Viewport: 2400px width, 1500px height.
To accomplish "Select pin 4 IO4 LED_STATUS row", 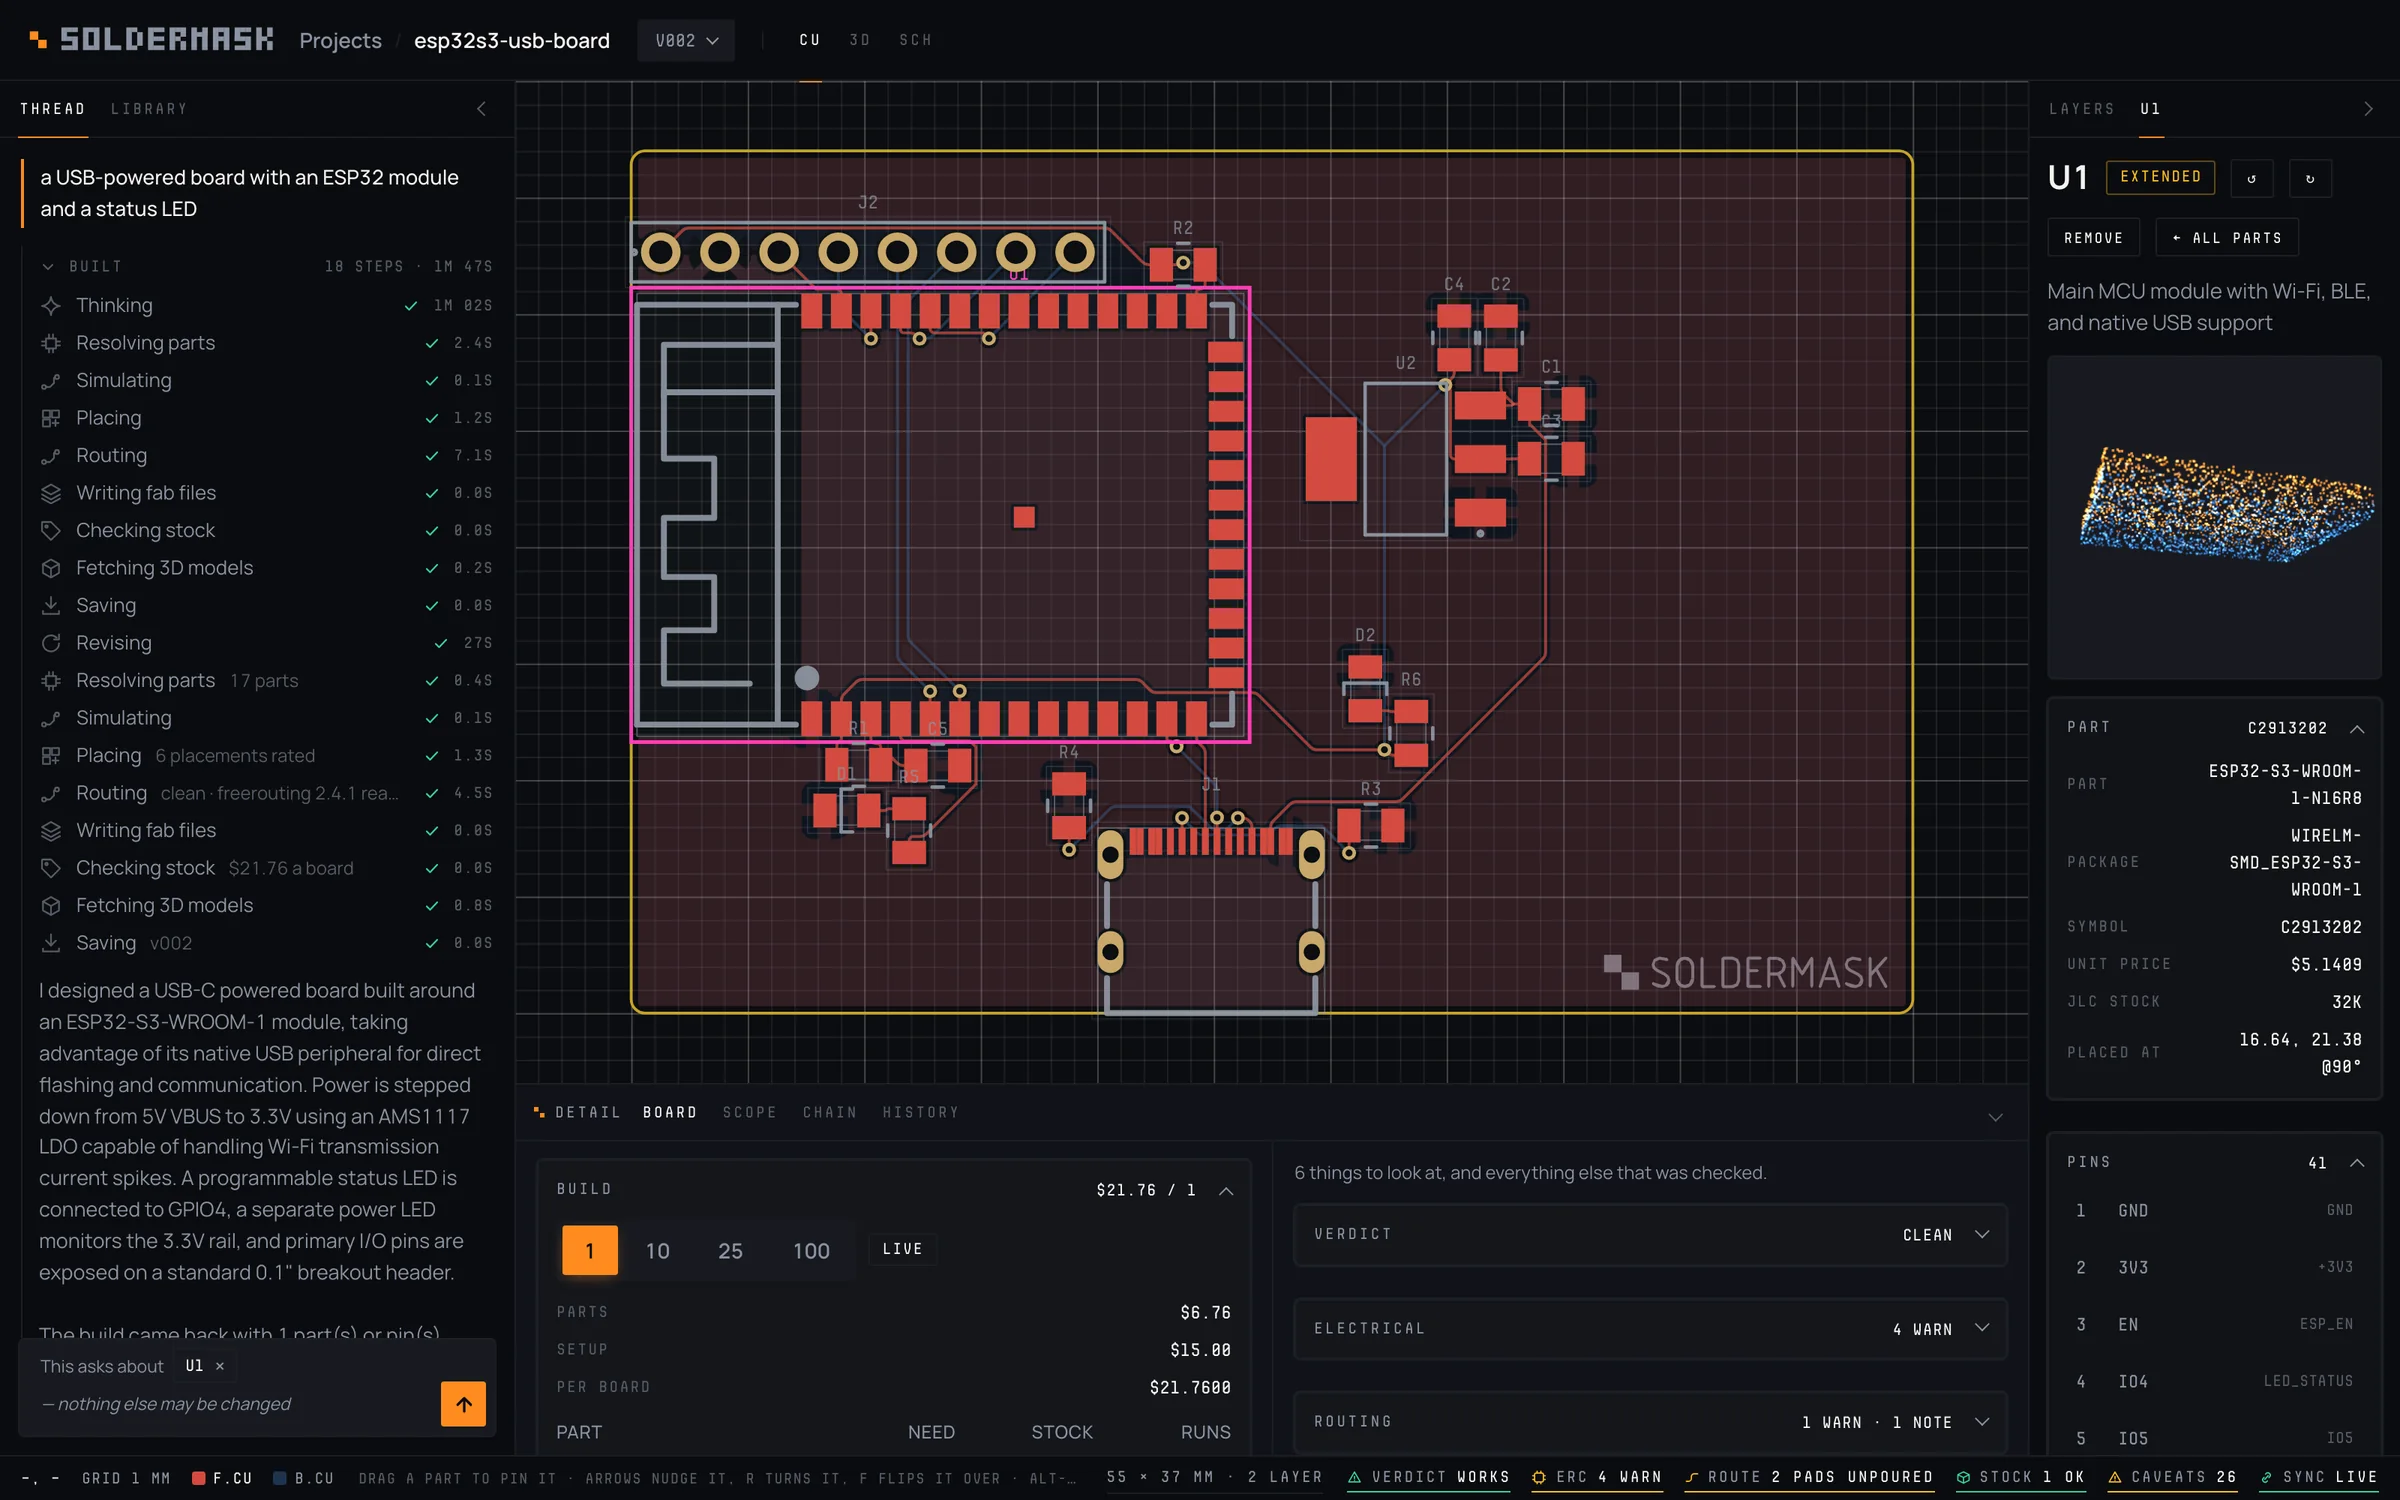I will [2214, 1381].
